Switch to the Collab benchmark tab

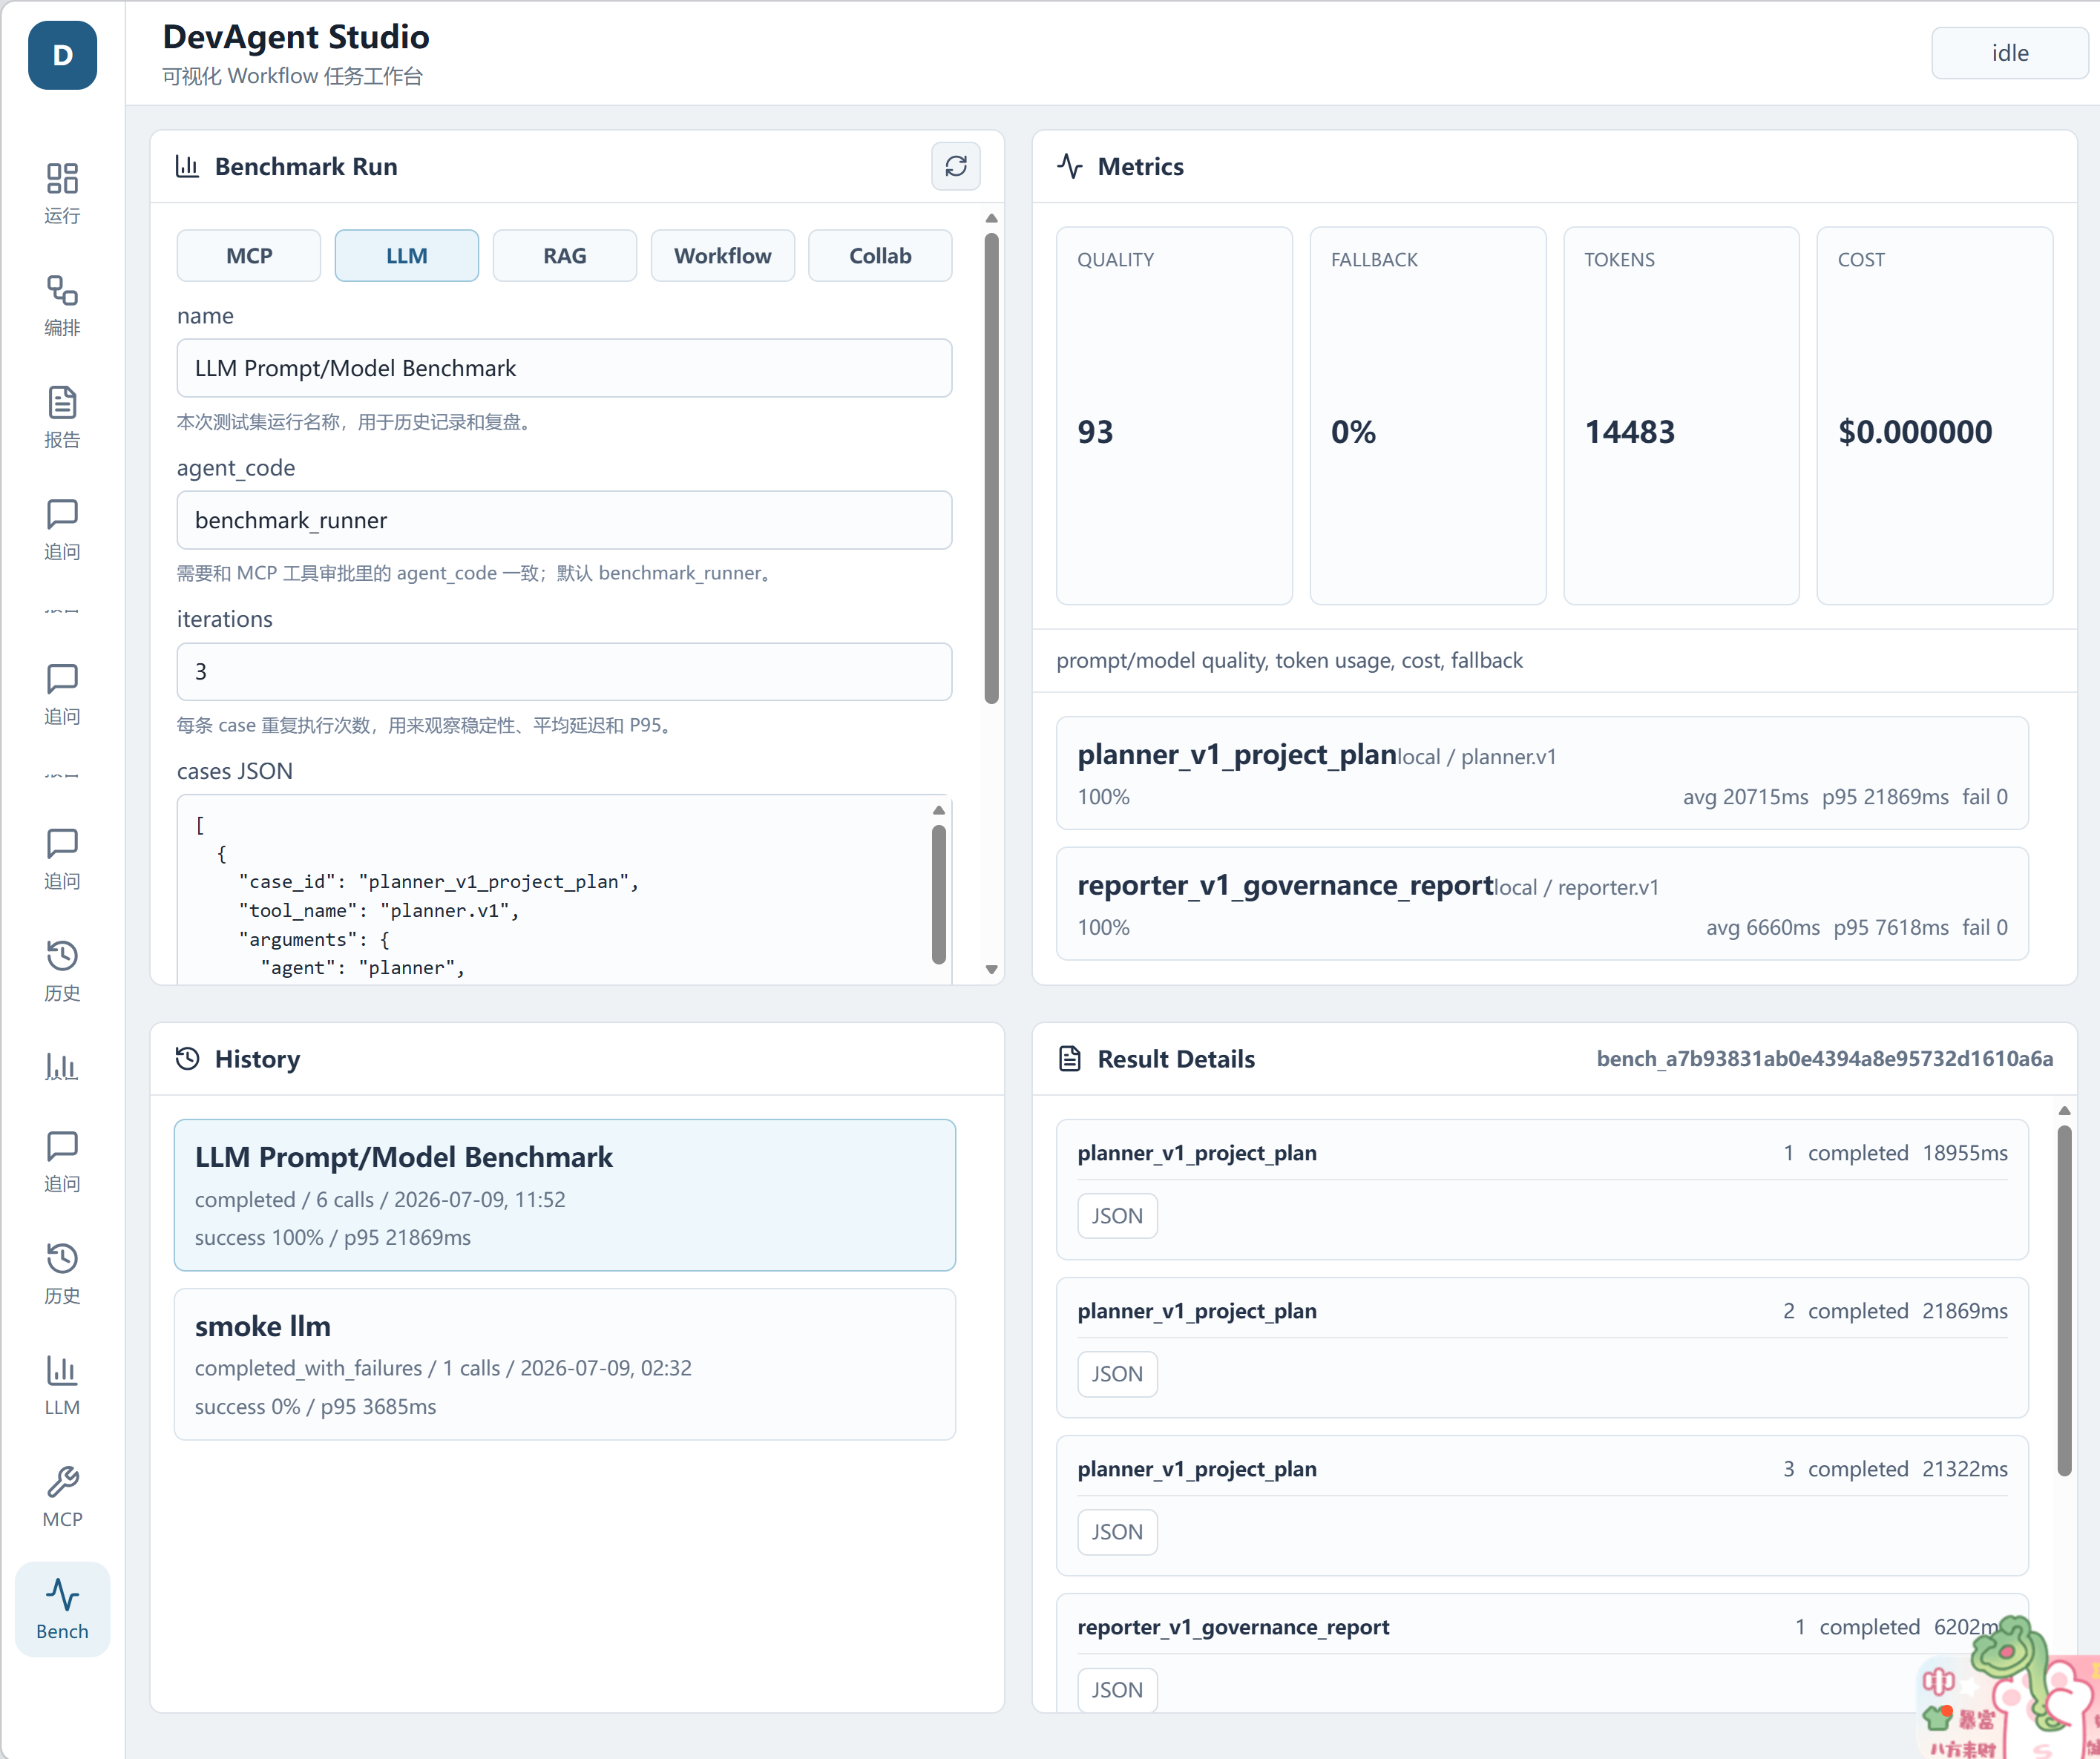pyautogui.click(x=880, y=256)
